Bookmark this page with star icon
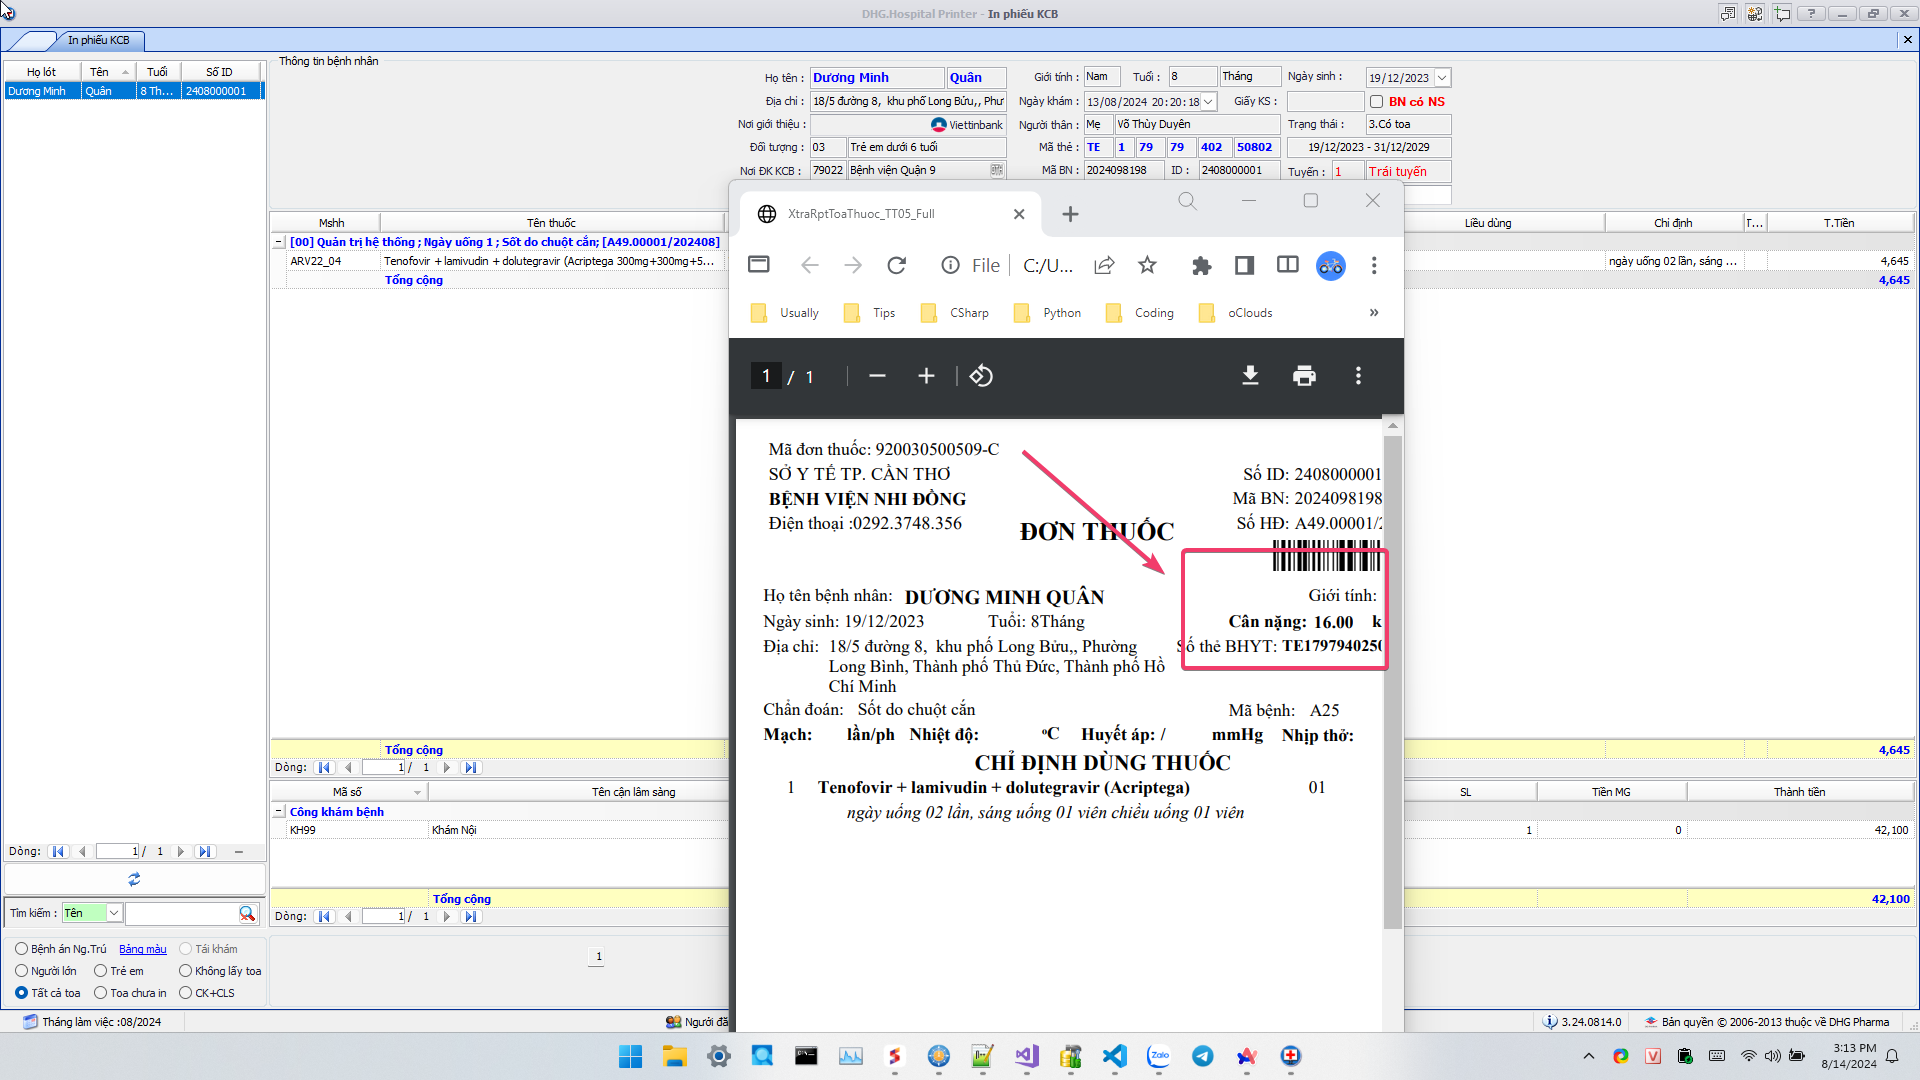This screenshot has height=1080, width=1920. 1147,265
